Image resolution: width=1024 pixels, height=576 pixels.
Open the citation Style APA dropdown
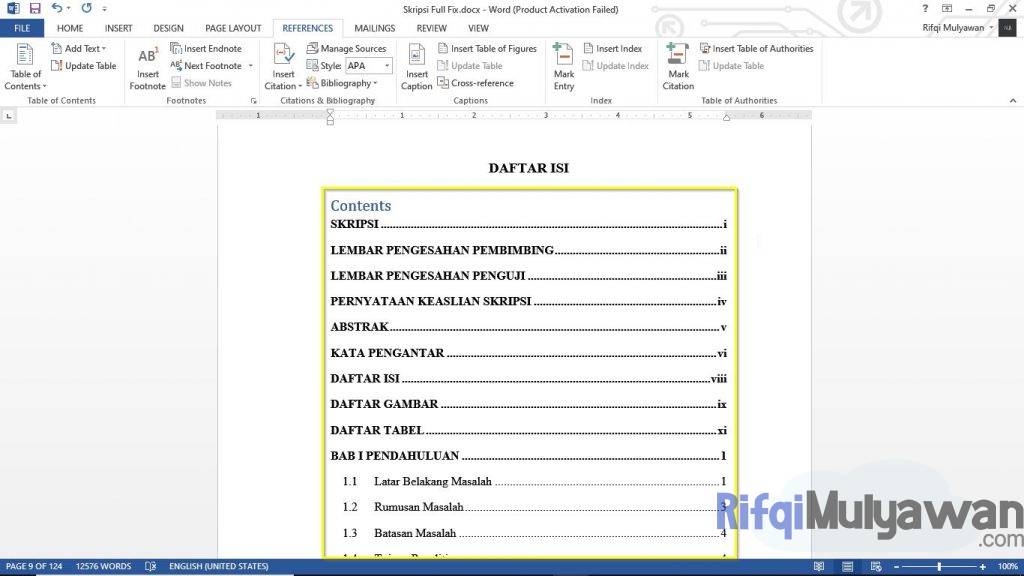[x=387, y=66]
